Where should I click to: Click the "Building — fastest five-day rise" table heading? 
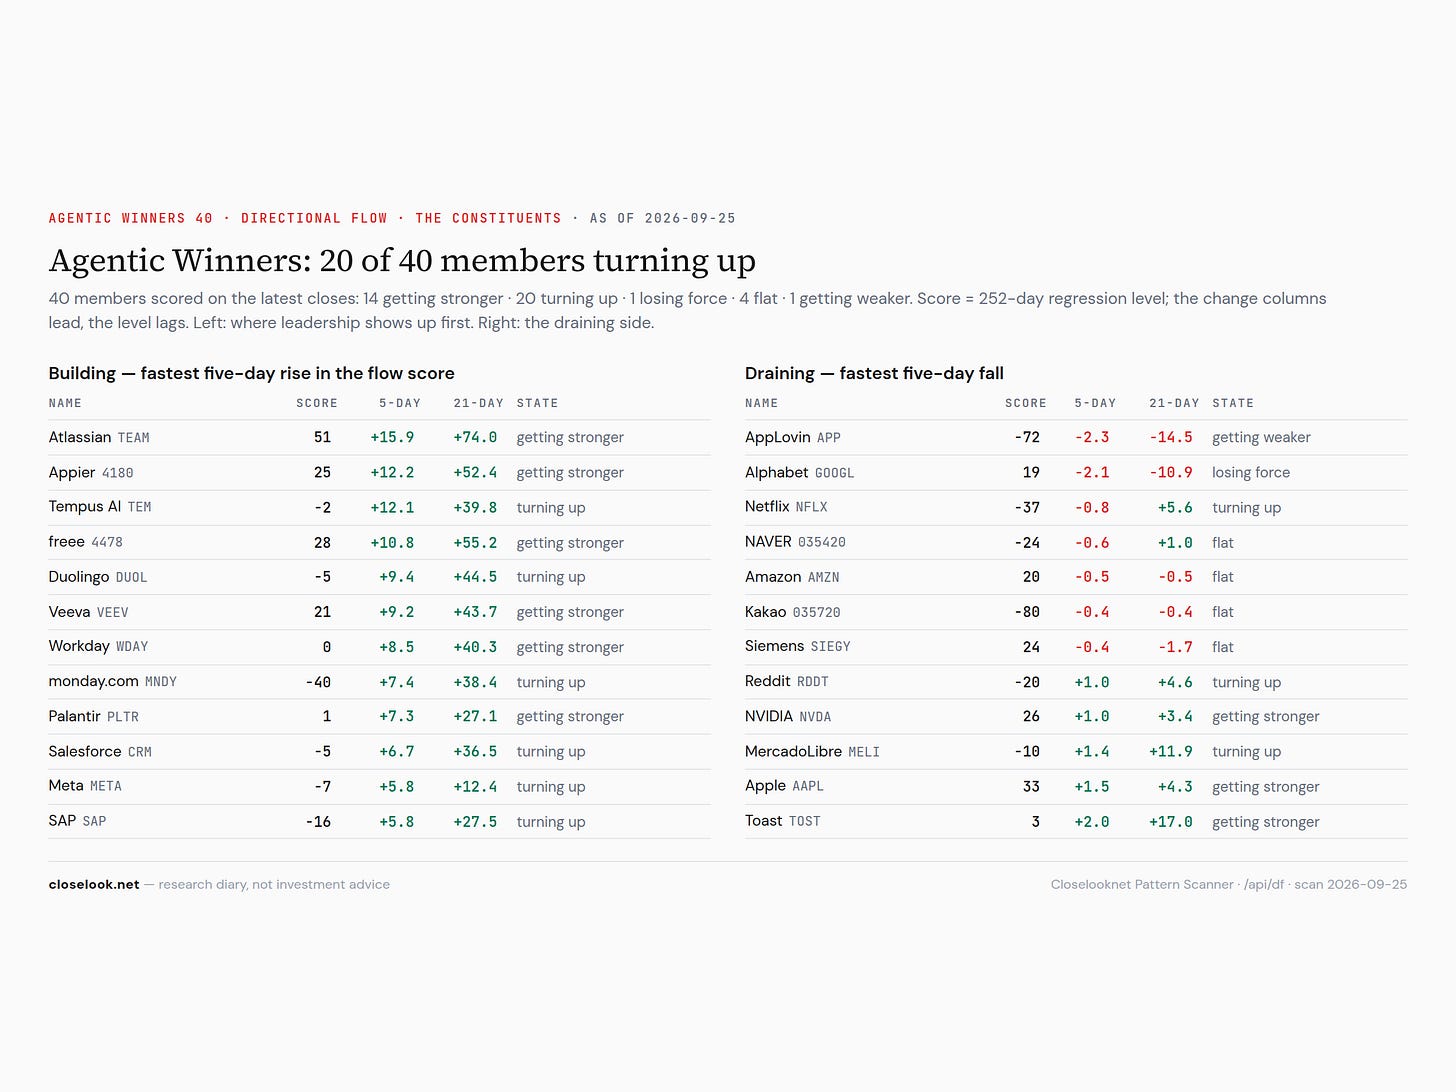coord(252,373)
